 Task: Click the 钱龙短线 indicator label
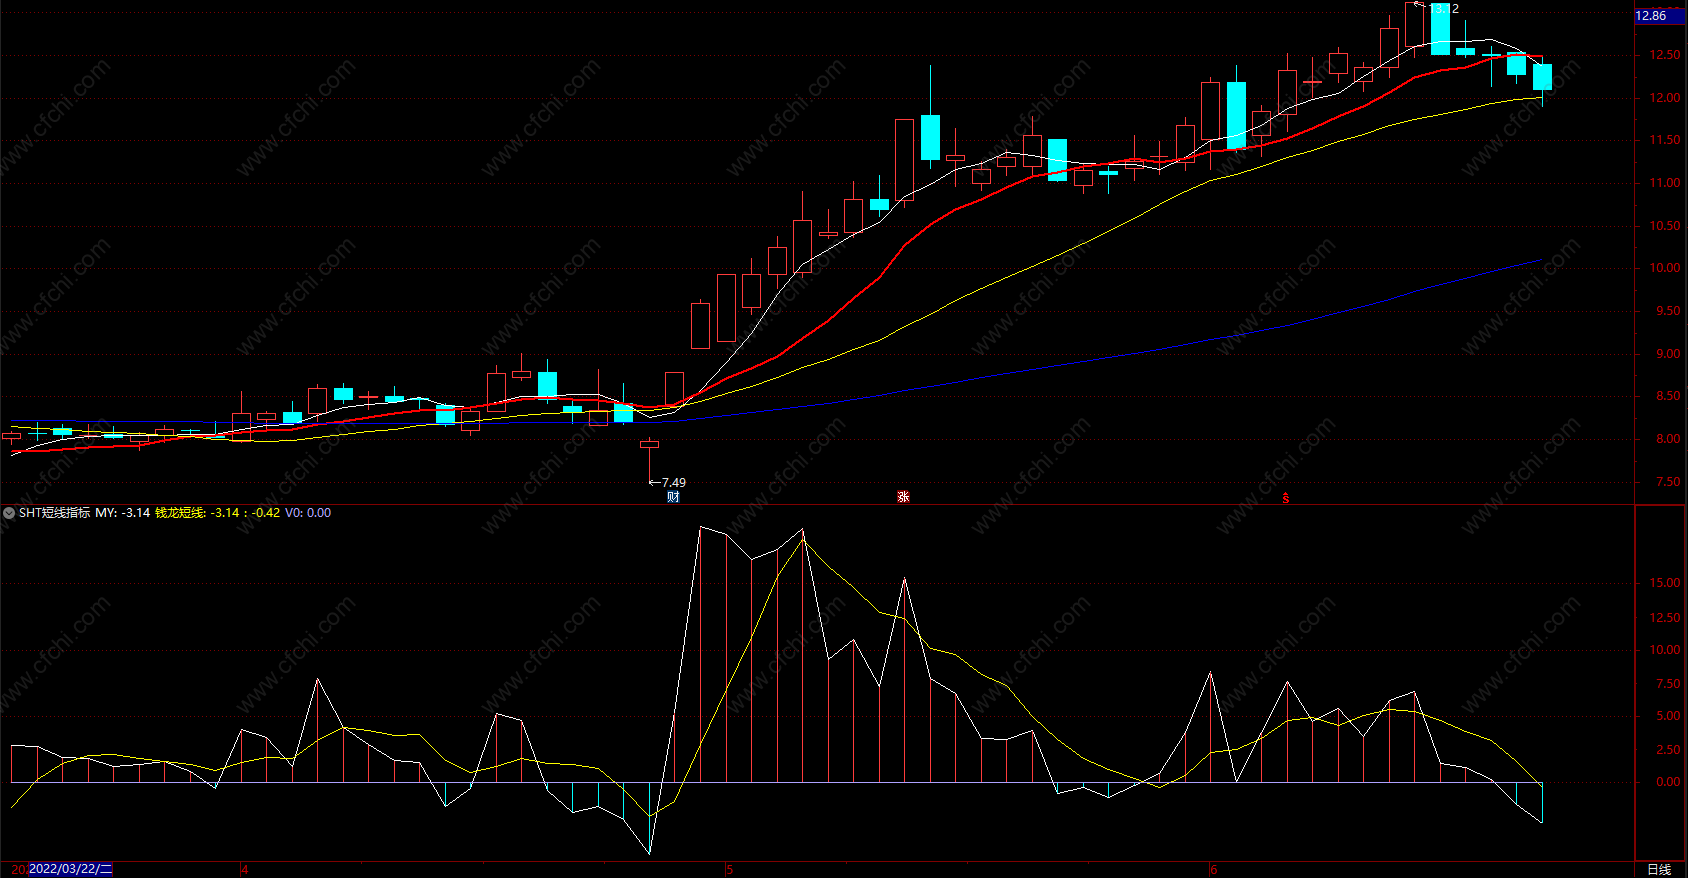tap(181, 513)
